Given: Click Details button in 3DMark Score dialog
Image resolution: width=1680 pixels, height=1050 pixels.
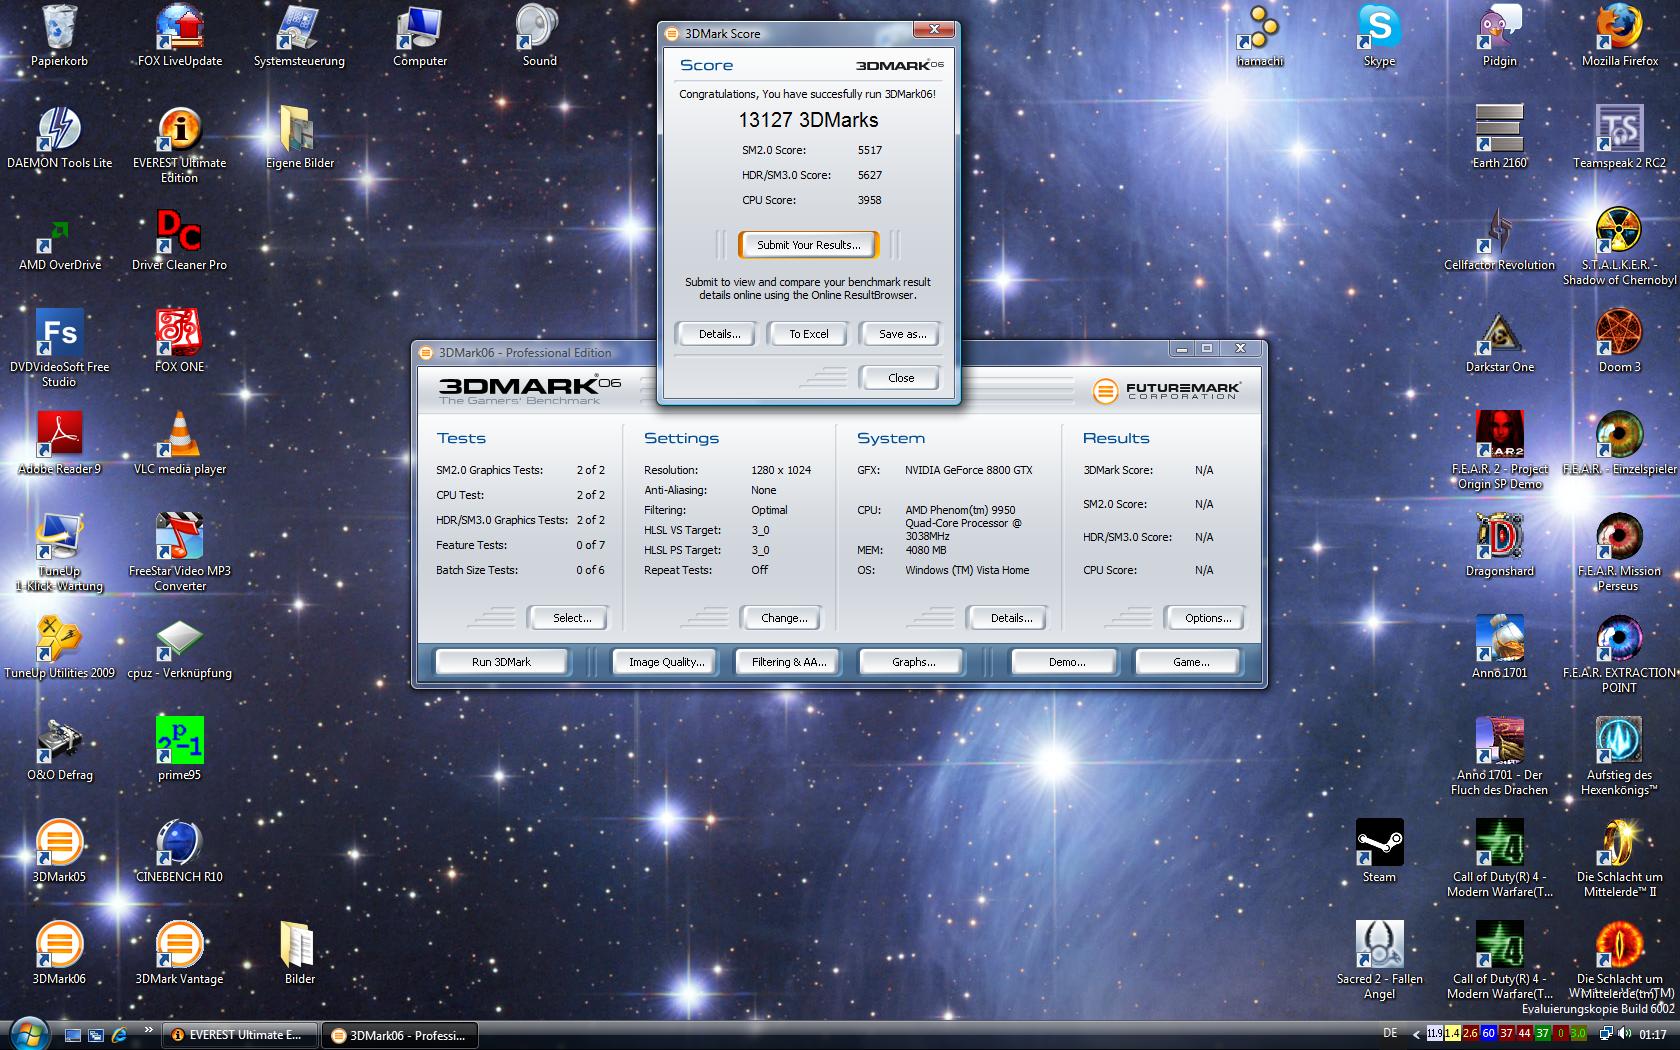Looking at the screenshot, I should (719, 334).
